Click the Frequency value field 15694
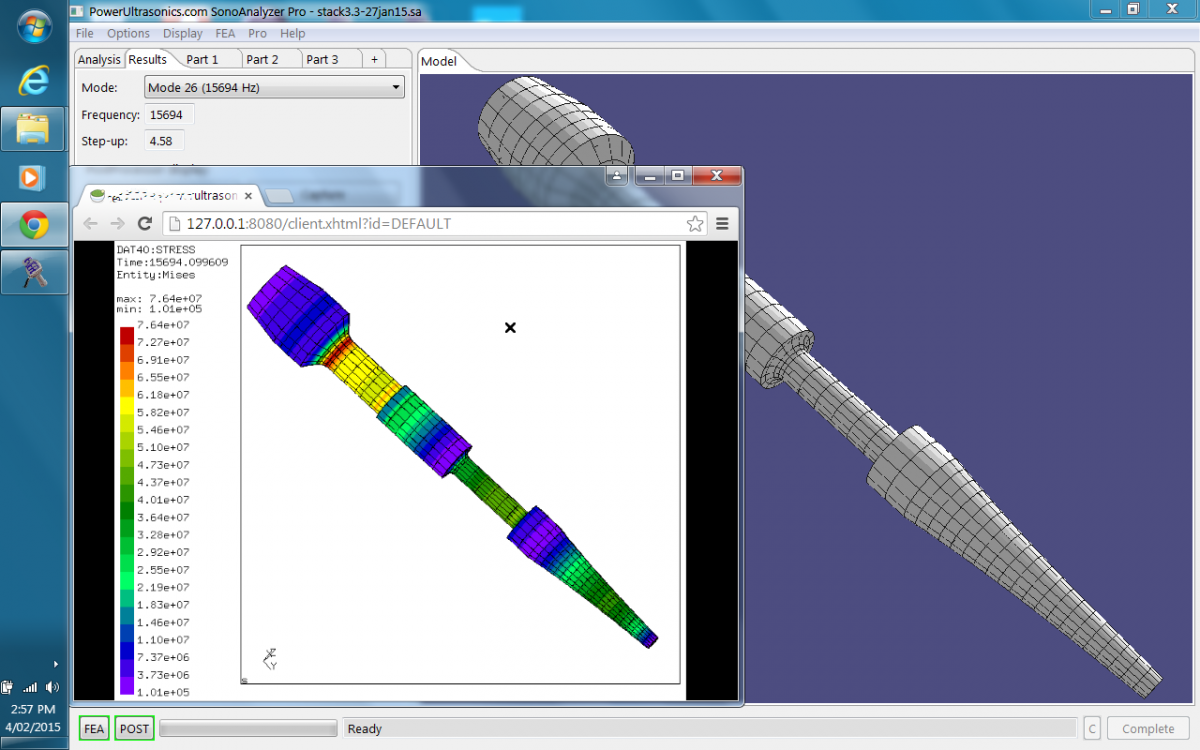Image resolution: width=1200 pixels, height=750 pixels. point(170,115)
